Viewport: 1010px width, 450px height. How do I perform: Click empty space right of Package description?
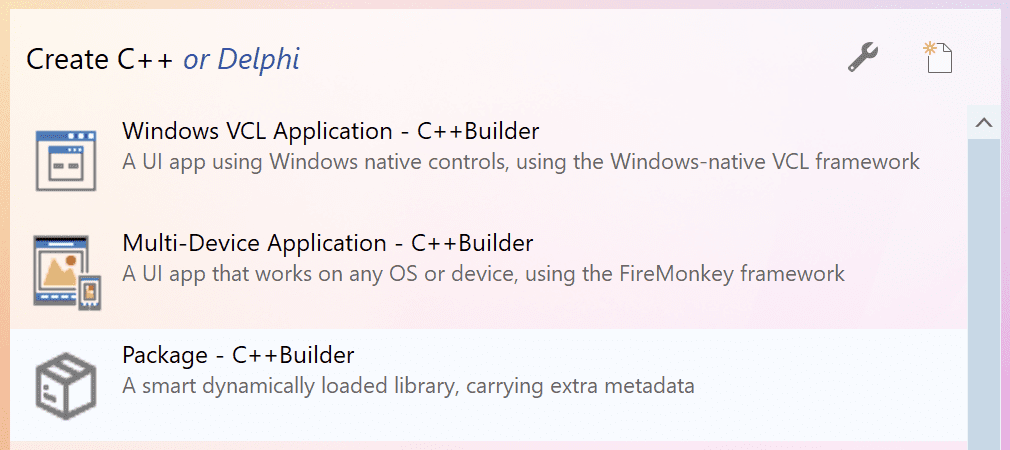coord(830,385)
